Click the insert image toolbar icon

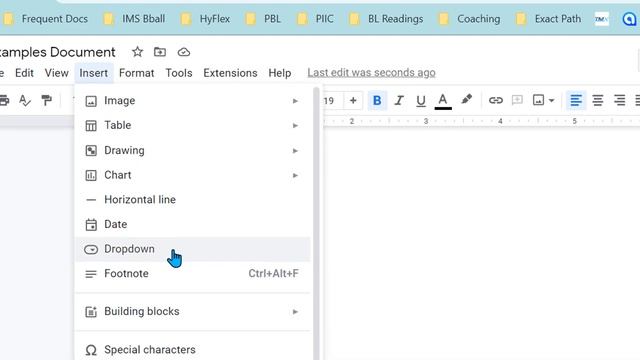tap(538, 100)
